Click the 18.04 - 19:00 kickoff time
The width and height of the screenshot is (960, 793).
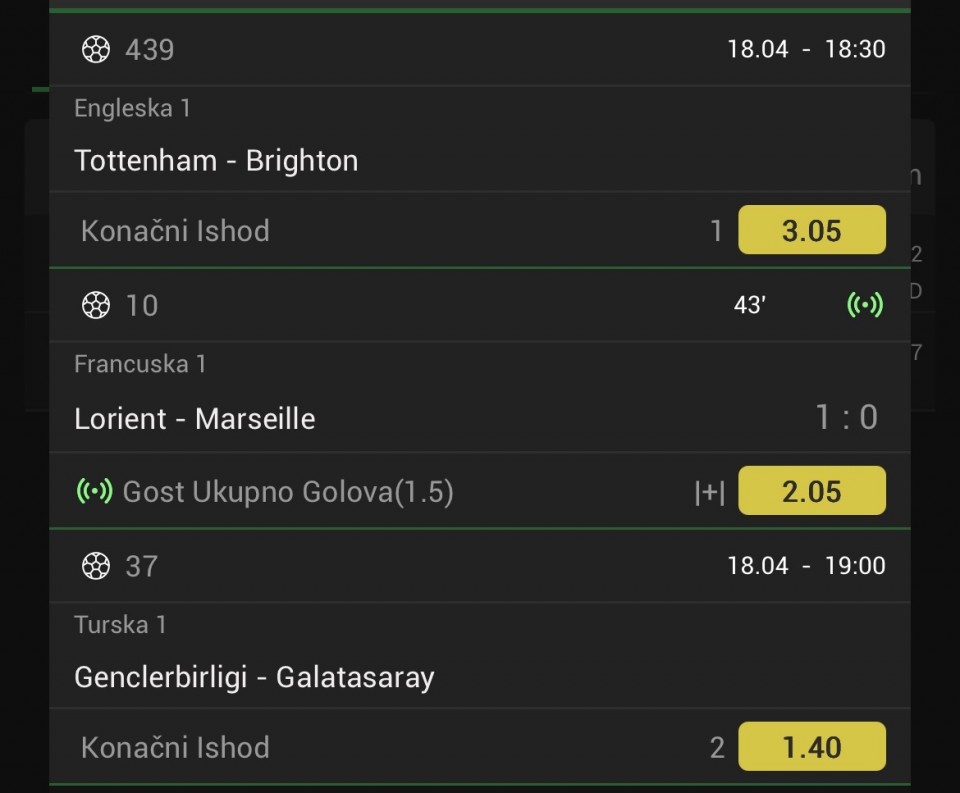tap(806, 566)
